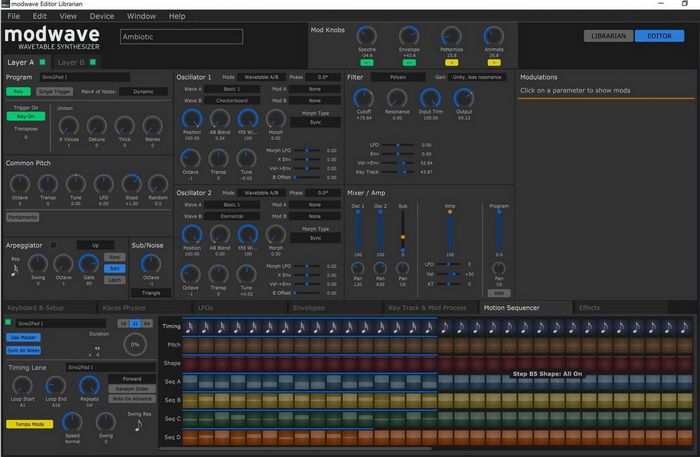Click the Timing Lane Speed knob
The height and width of the screenshot is (457, 700).
pyautogui.click(x=72, y=422)
